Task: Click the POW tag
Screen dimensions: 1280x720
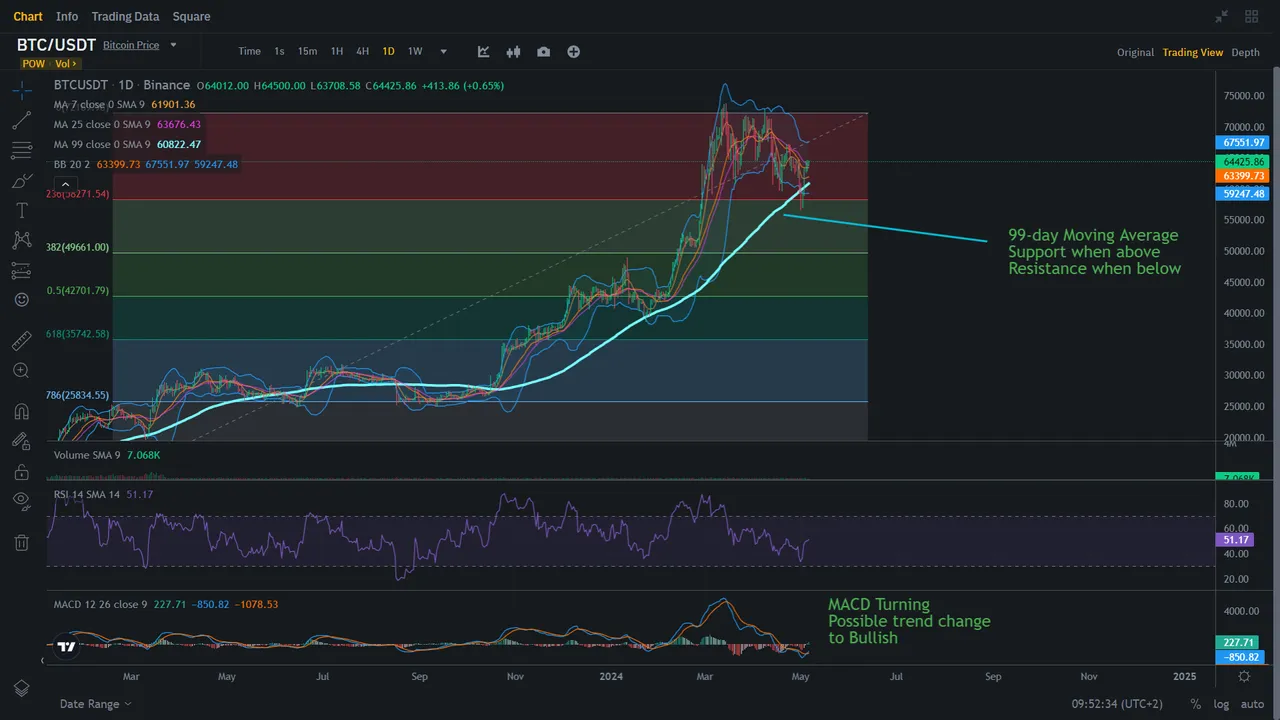Action: 33,64
